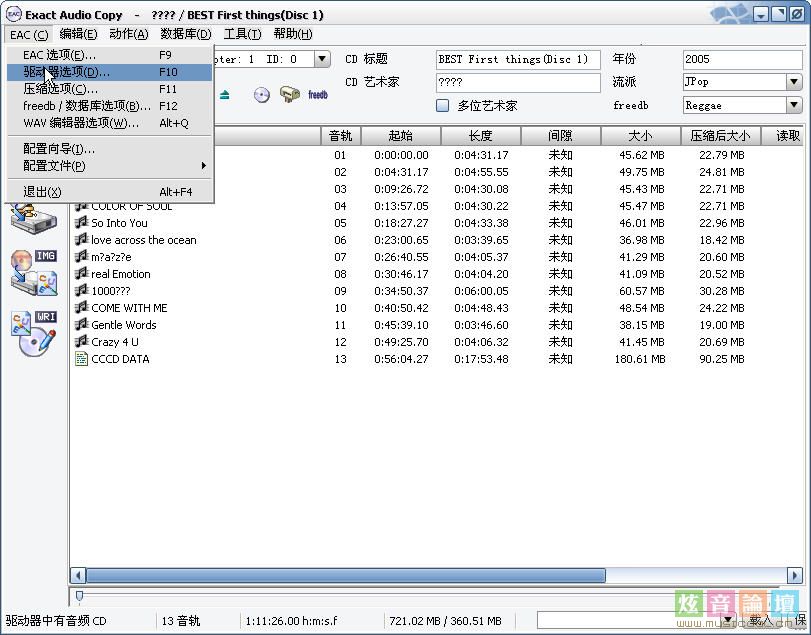Click the WRI write CD sidebar icon
Viewport: 811px width, 635px height.
pos(34,333)
